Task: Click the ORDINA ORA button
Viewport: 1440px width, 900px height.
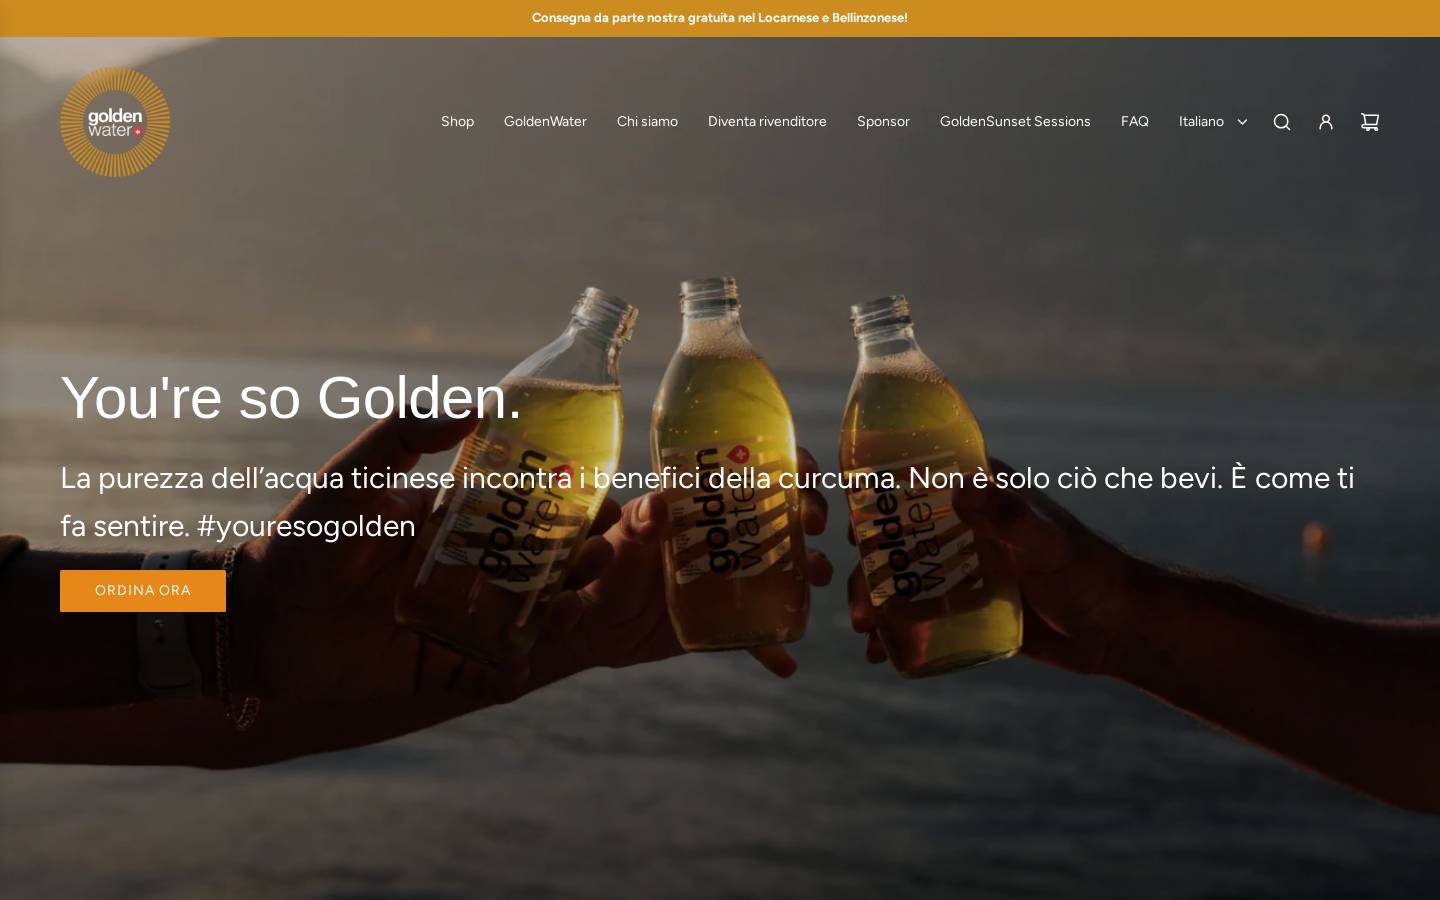Action: pyautogui.click(x=143, y=591)
